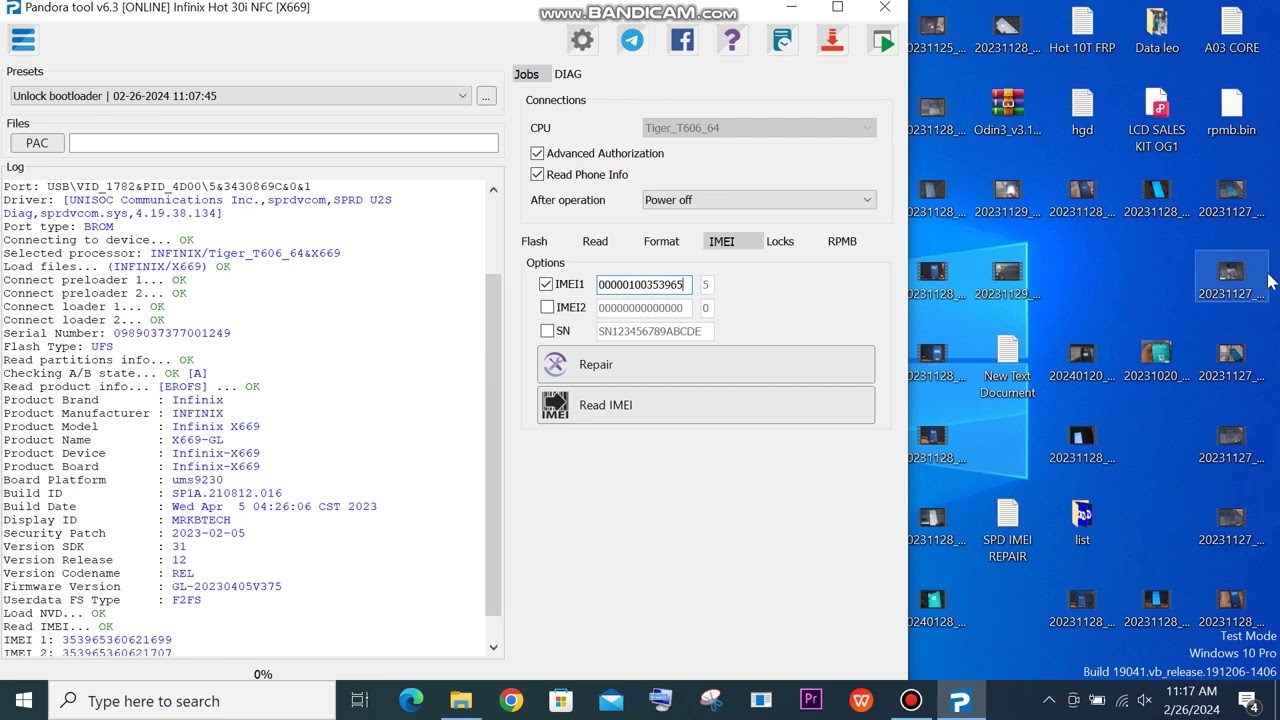
Task: Open the taskbar clock and date
Action: coord(1193,700)
